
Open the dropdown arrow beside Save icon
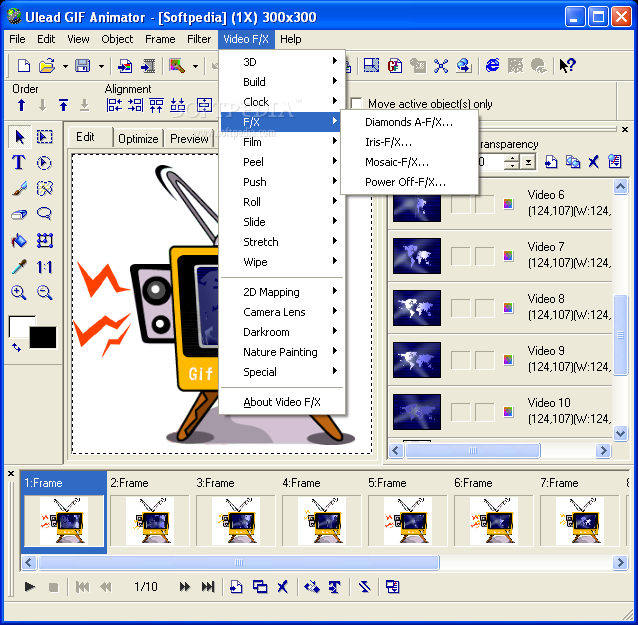click(101, 66)
